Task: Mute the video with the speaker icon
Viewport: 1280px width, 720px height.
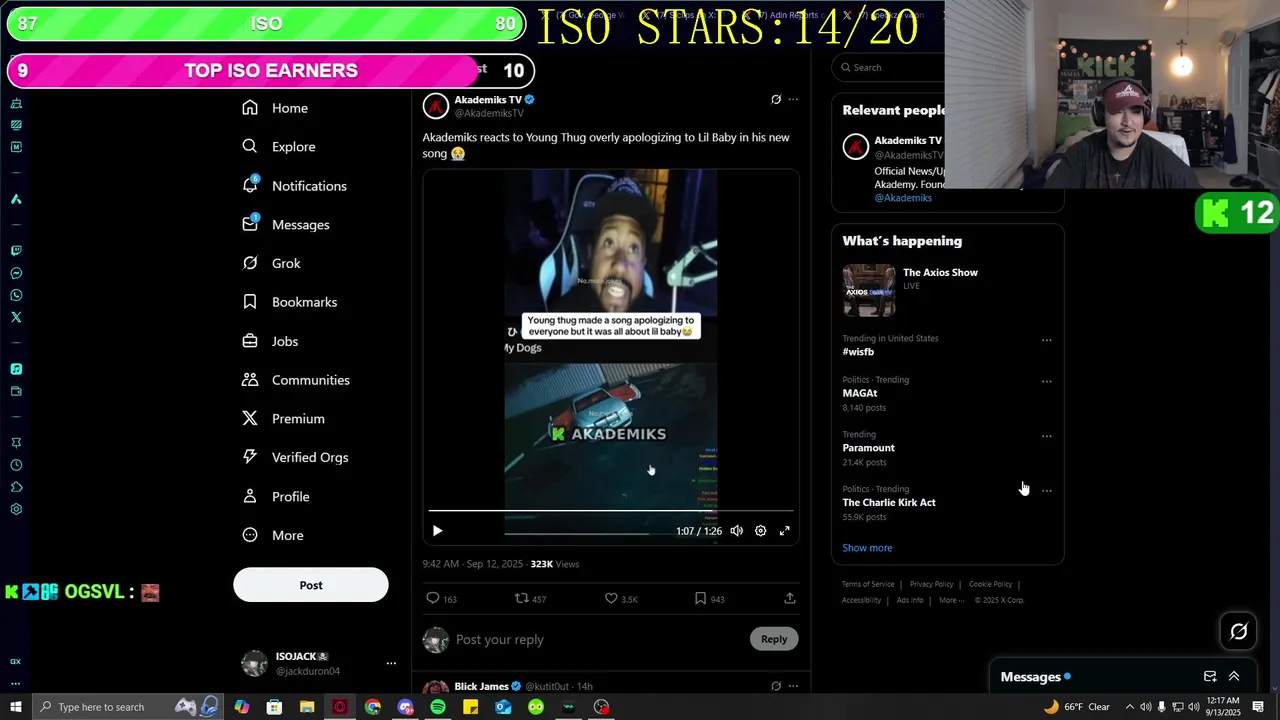Action: point(737,531)
